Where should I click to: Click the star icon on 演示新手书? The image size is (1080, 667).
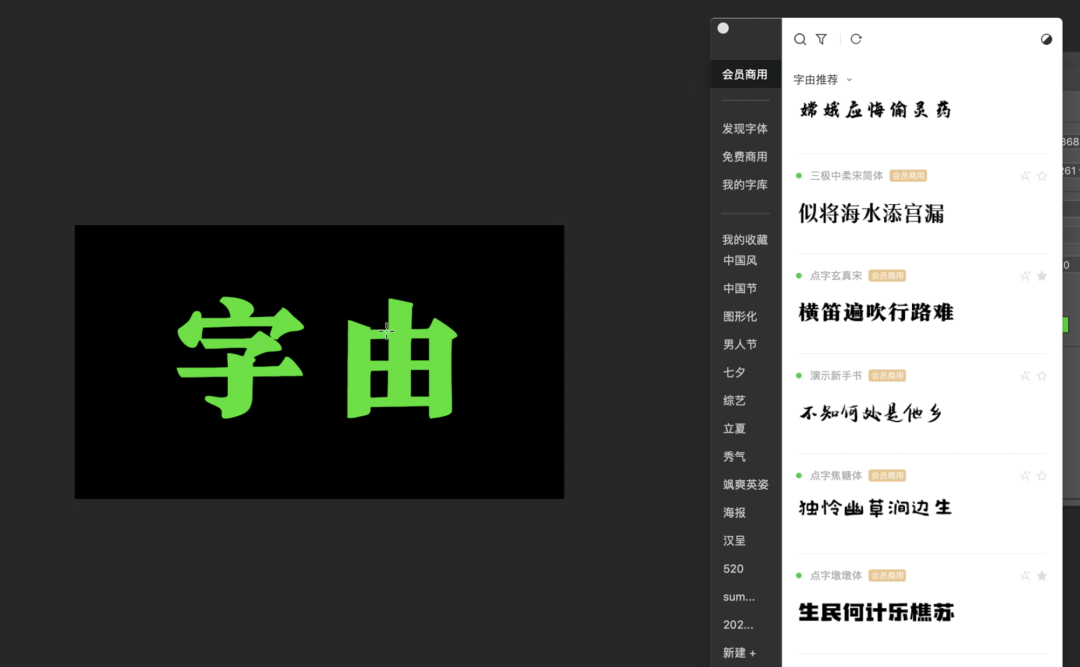(1042, 376)
